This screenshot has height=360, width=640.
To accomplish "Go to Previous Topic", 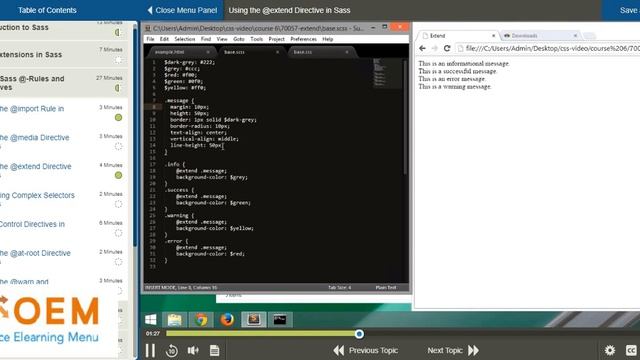I will (365, 350).
